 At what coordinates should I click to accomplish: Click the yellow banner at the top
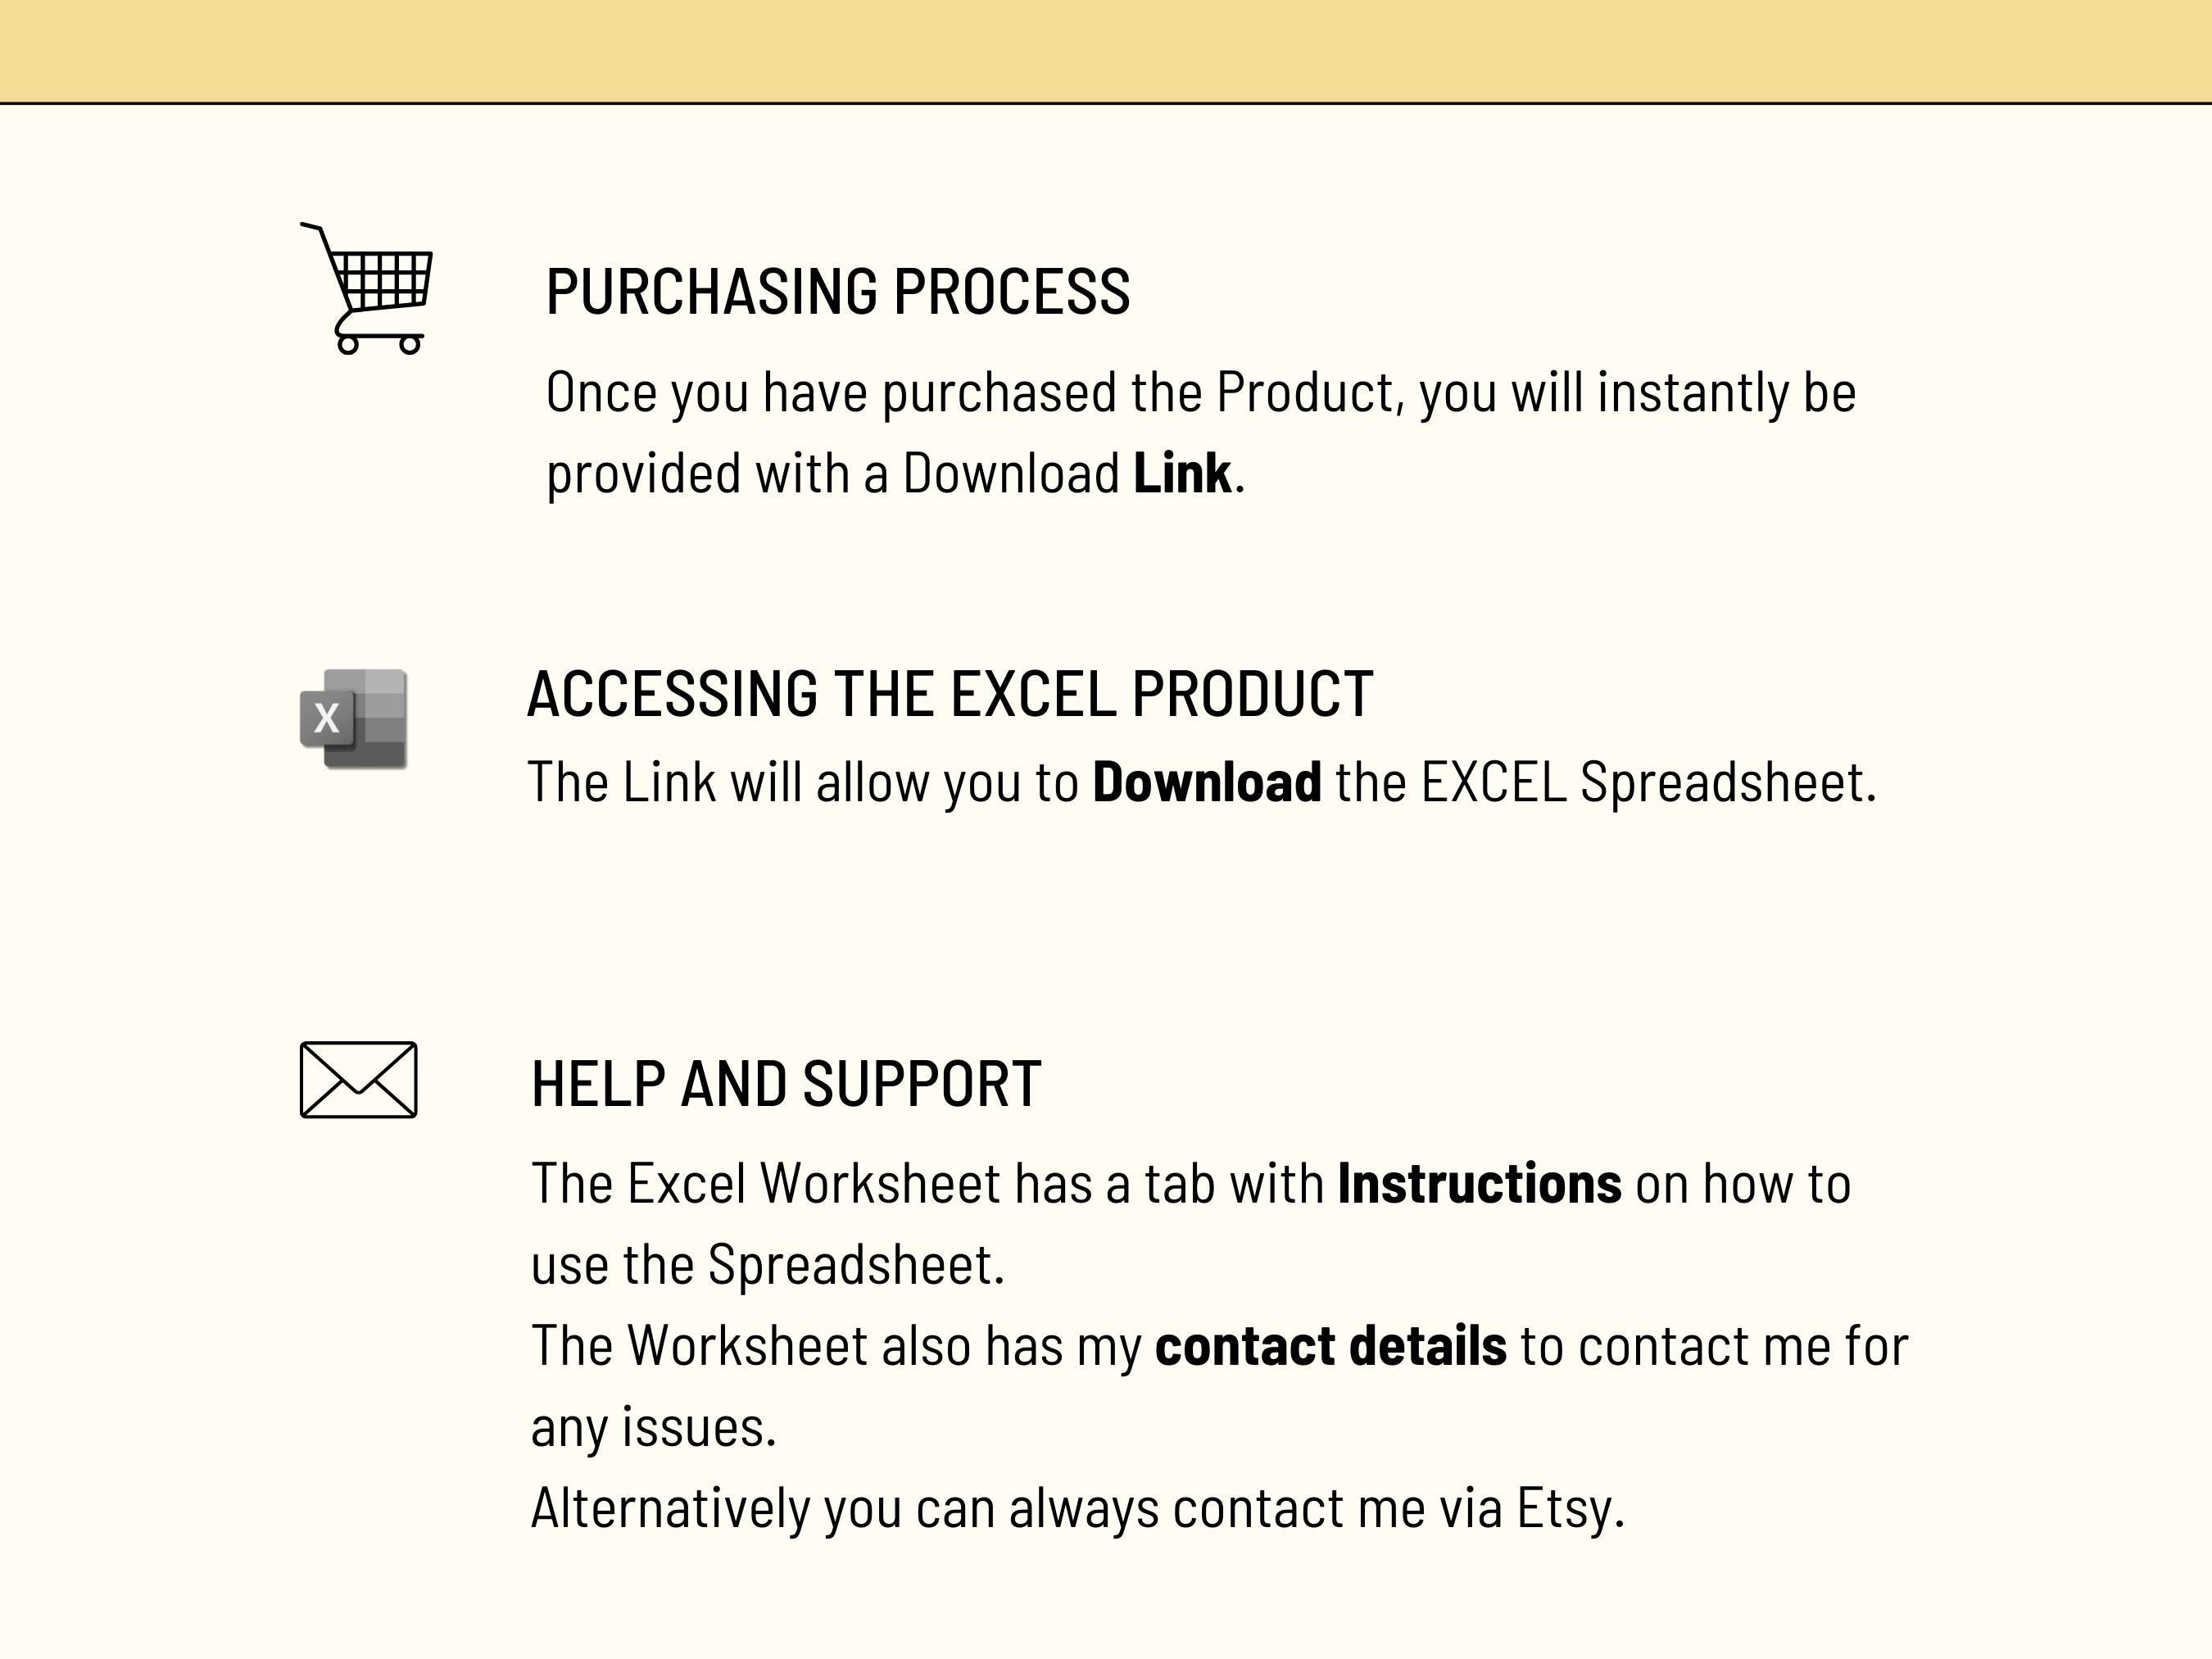[x=1106, y=50]
